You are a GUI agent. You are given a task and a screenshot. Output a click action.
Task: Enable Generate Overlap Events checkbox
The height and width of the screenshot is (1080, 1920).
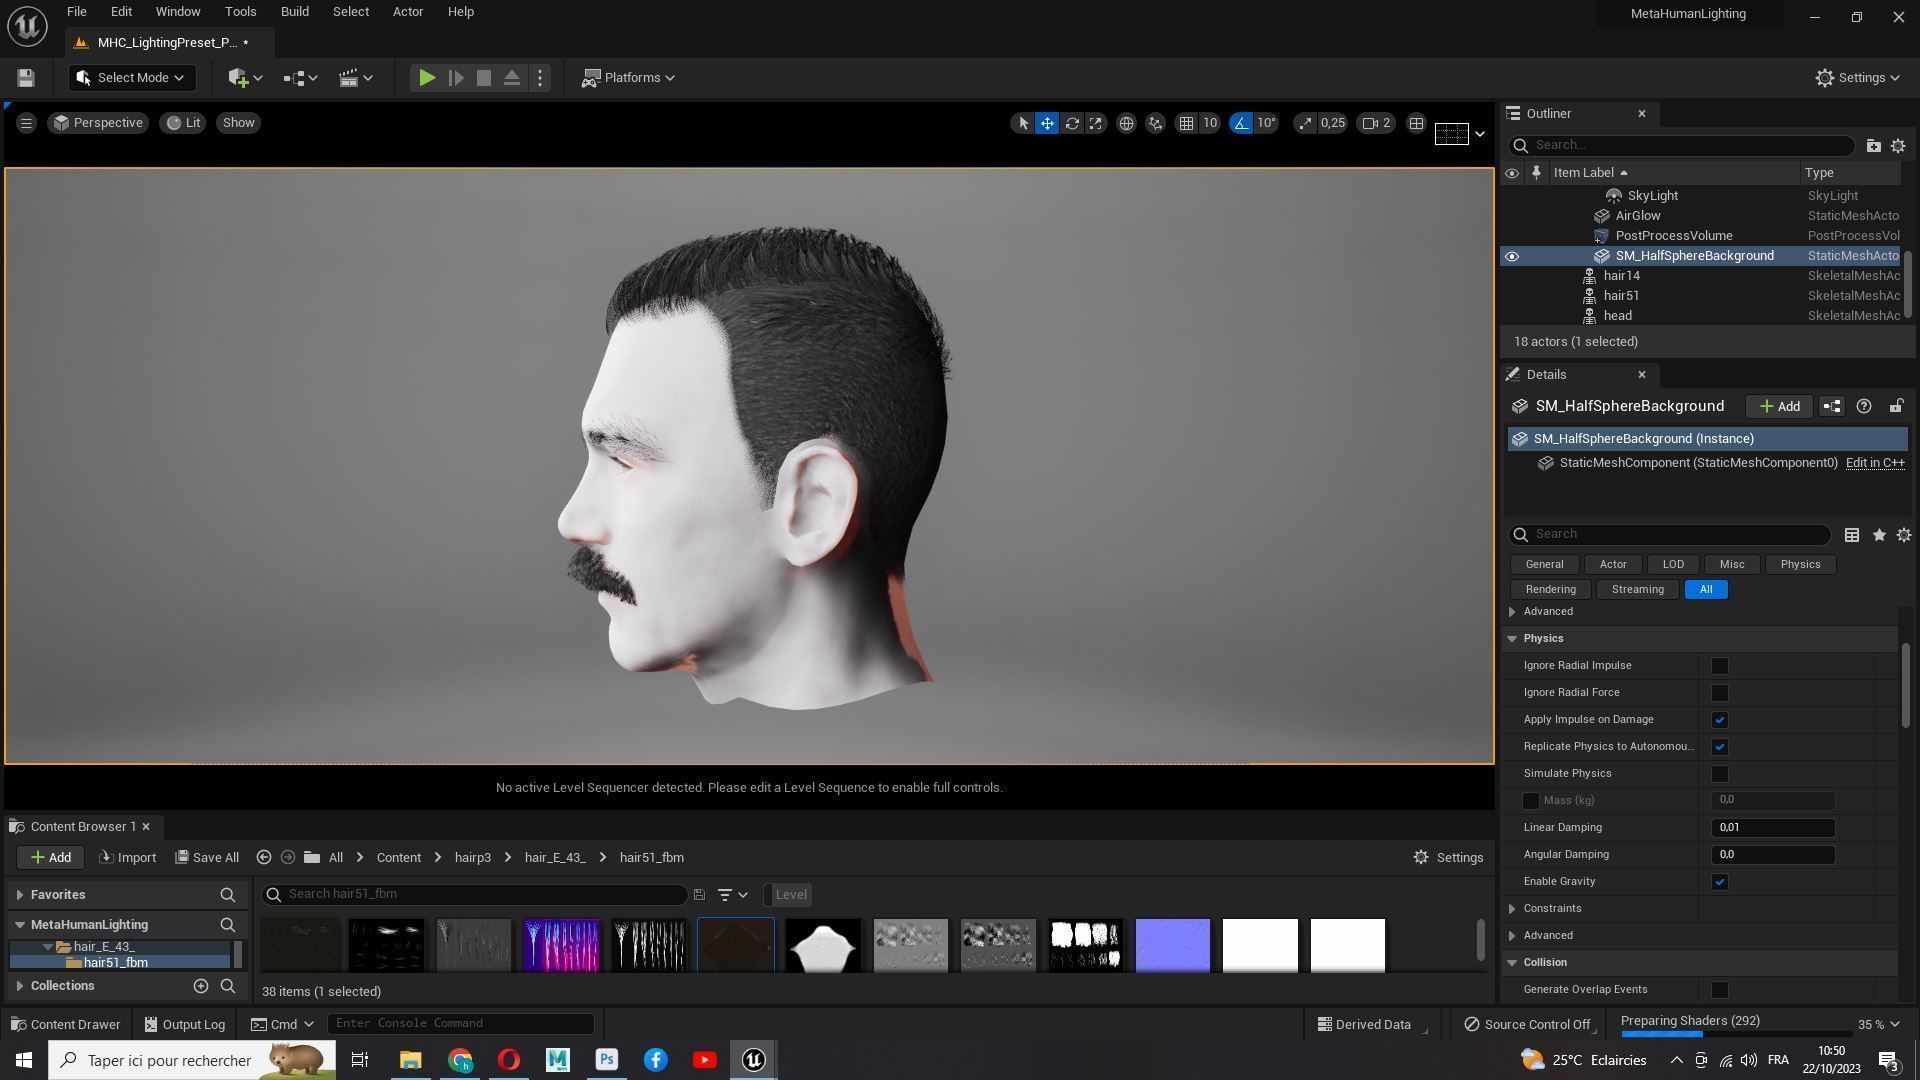click(x=1719, y=990)
